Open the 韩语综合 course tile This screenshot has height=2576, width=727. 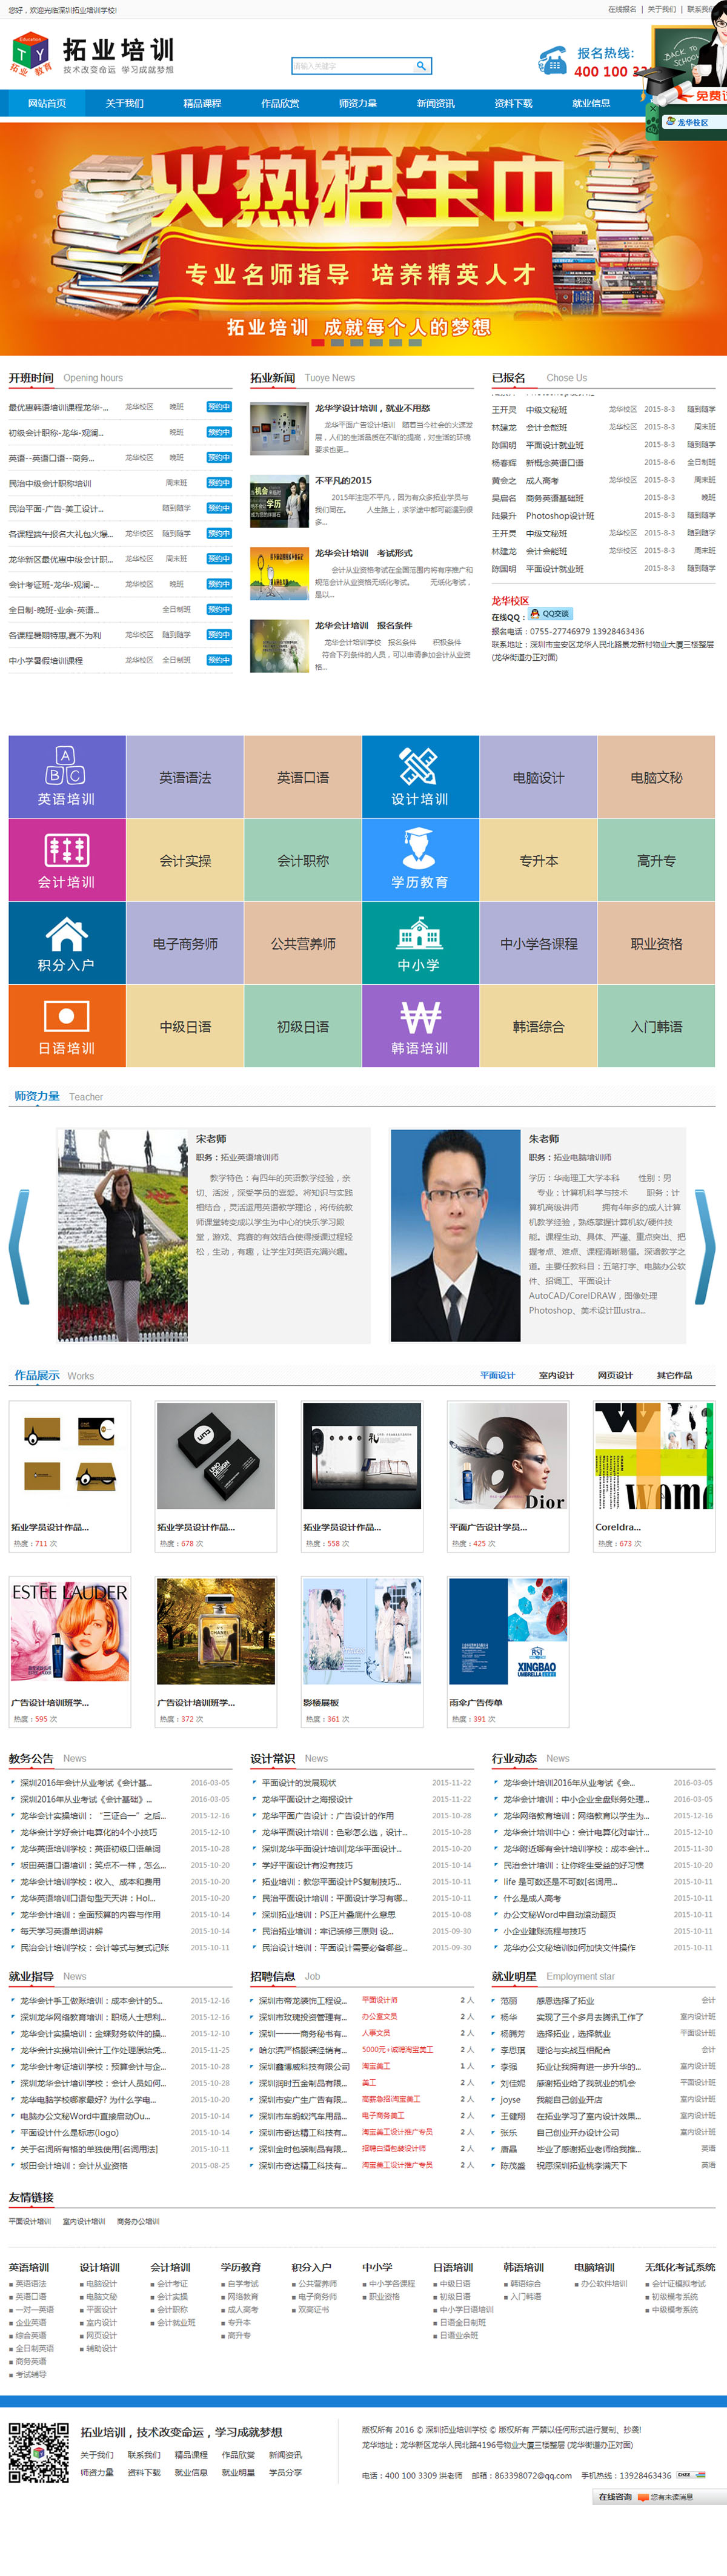538,1026
